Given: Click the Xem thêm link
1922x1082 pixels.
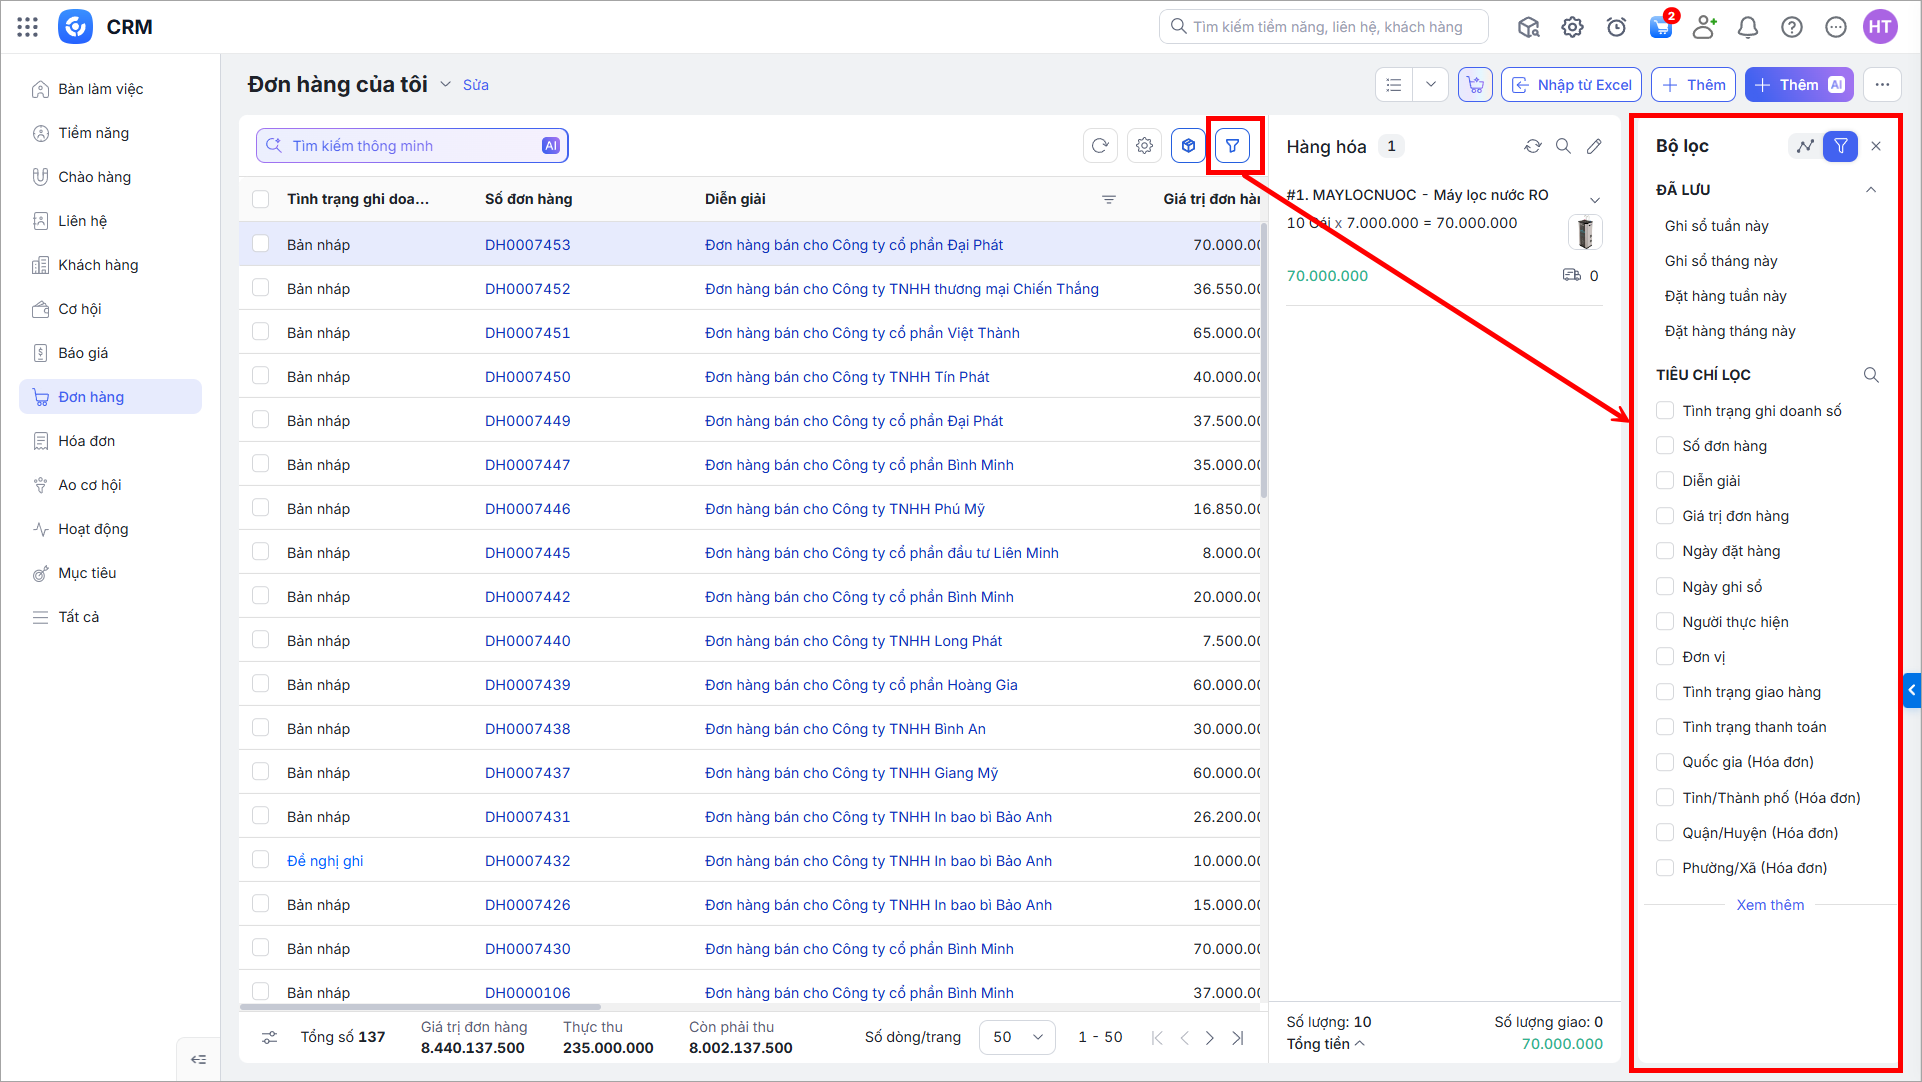Looking at the screenshot, I should [1770, 905].
